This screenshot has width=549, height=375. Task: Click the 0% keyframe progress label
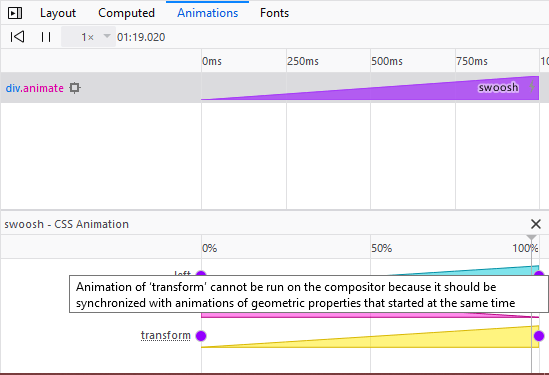point(210,248)
